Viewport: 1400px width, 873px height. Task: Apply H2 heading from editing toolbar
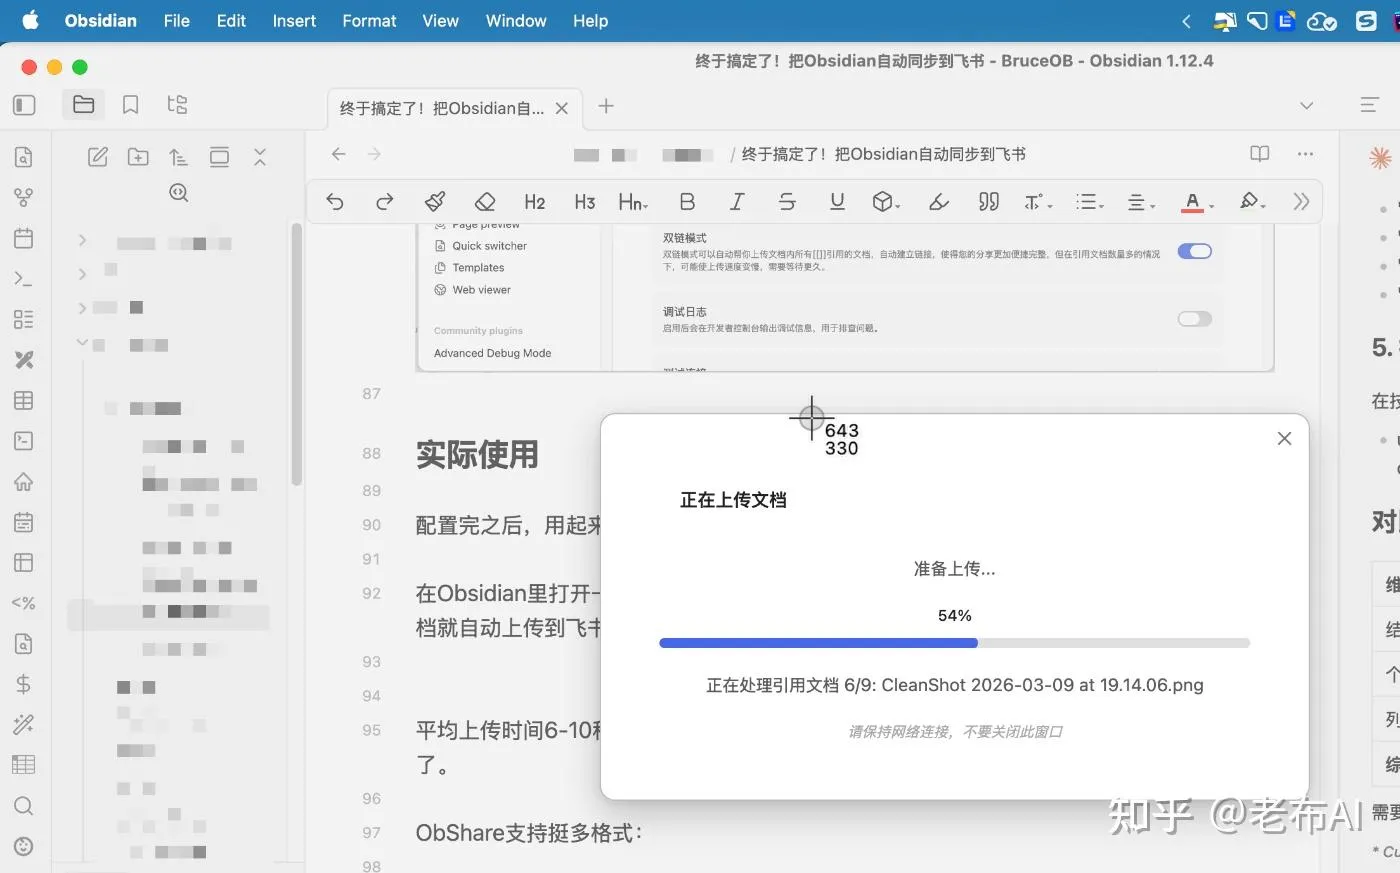click(x=534, y=202)
